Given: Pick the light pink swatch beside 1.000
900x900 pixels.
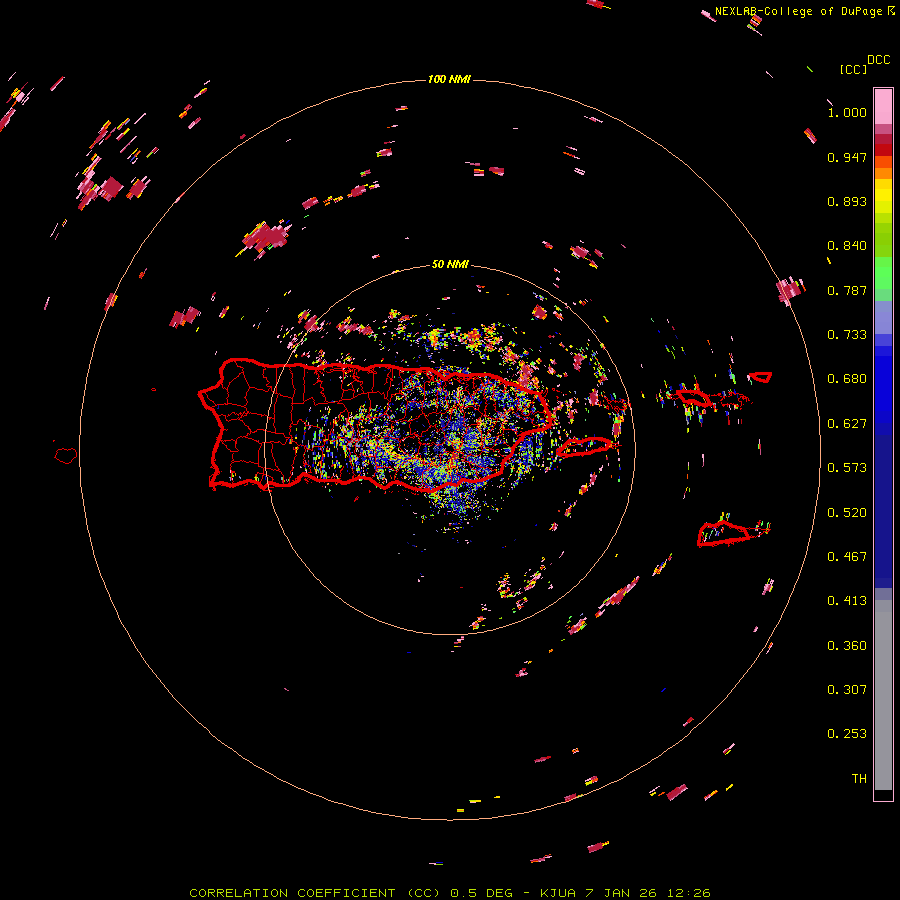Looking at the screenshot, I should [883, 107].
